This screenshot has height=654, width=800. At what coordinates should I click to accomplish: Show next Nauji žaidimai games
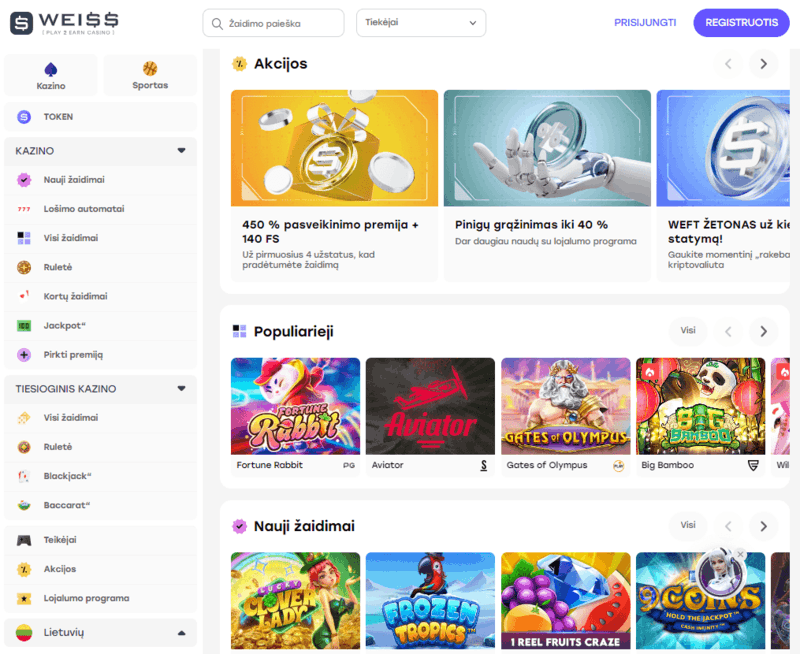(x=763, y=526)
